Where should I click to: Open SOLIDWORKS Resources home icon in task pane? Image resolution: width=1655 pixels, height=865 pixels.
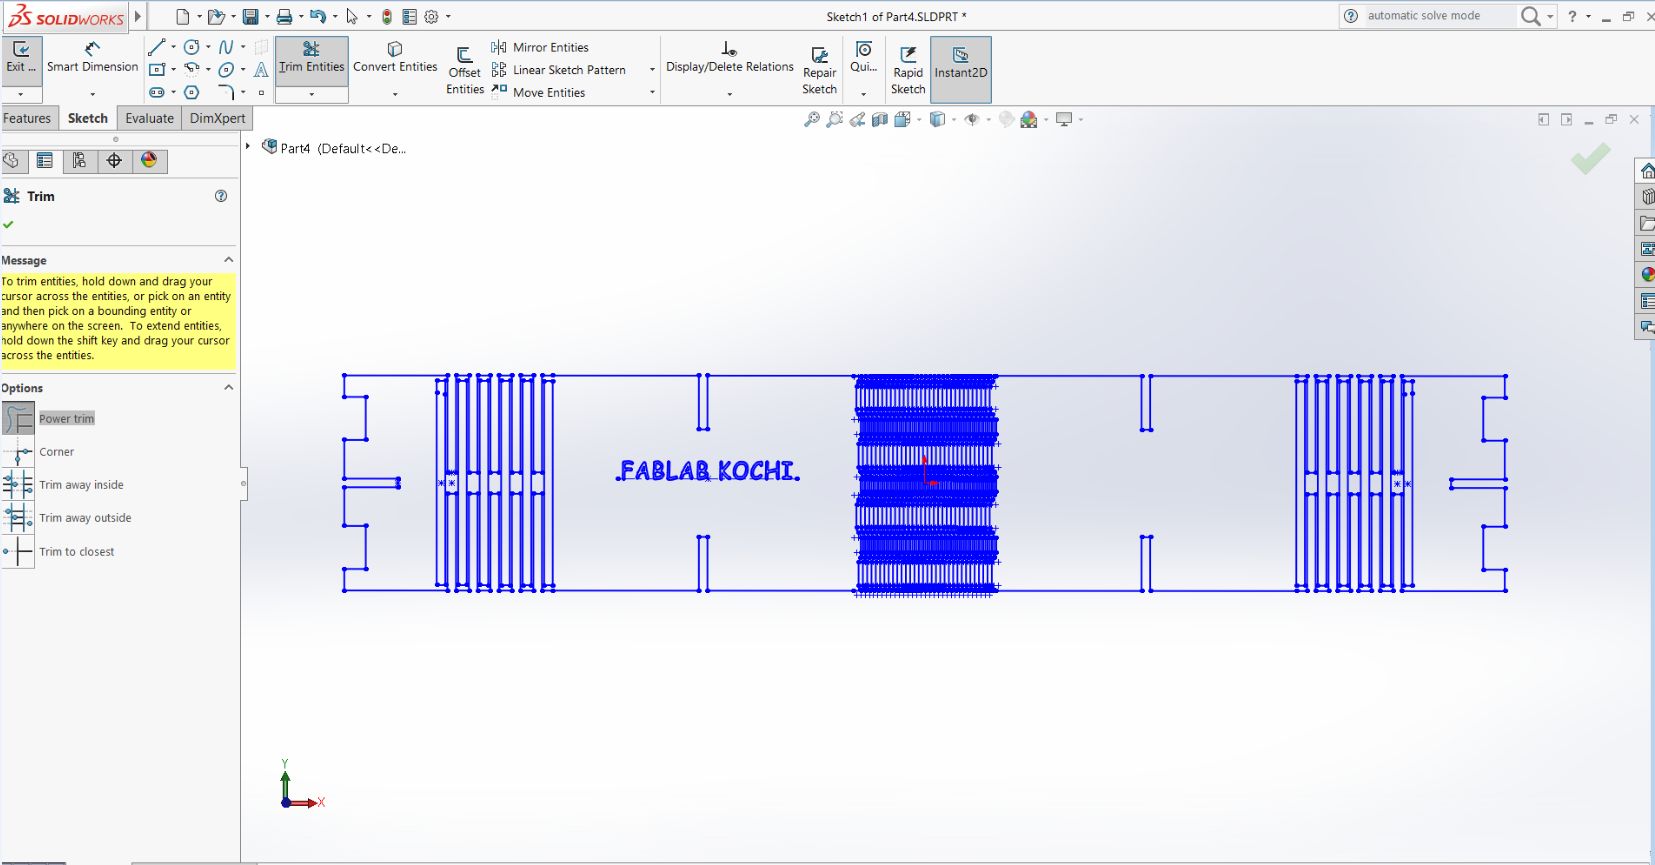1647,171
